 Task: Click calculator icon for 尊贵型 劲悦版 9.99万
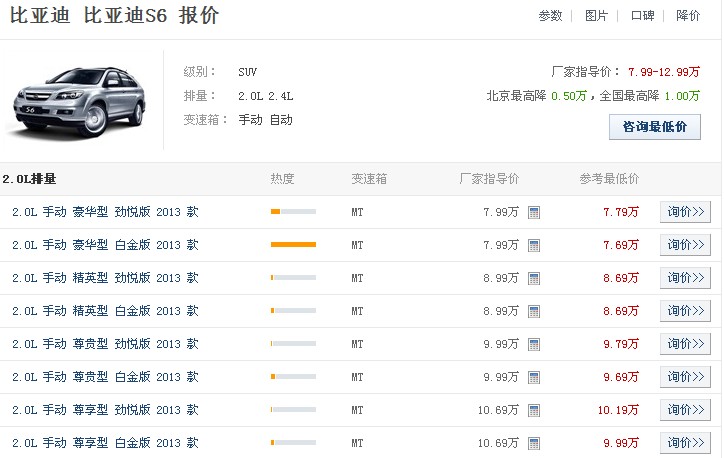534,345
